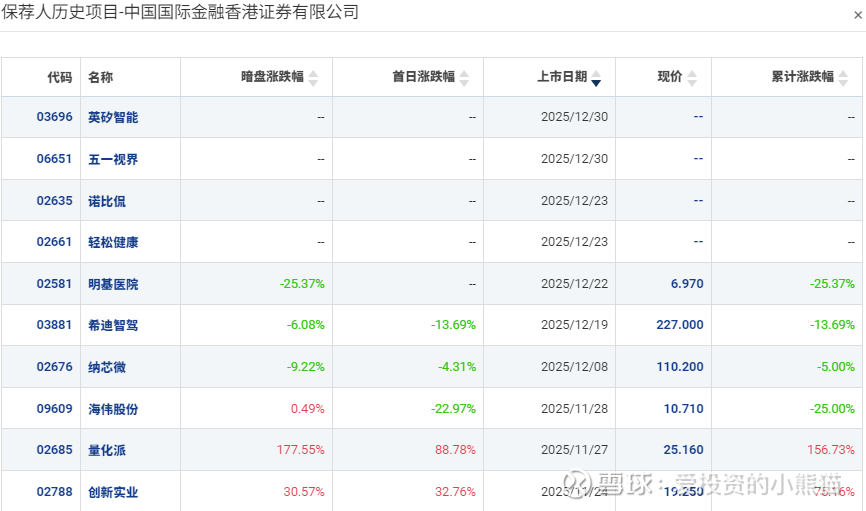Image resolution: width=866 pixels, height=511 pixels.
Task: Click the 首日涨跌幅 header label
Action: [424, 77]
